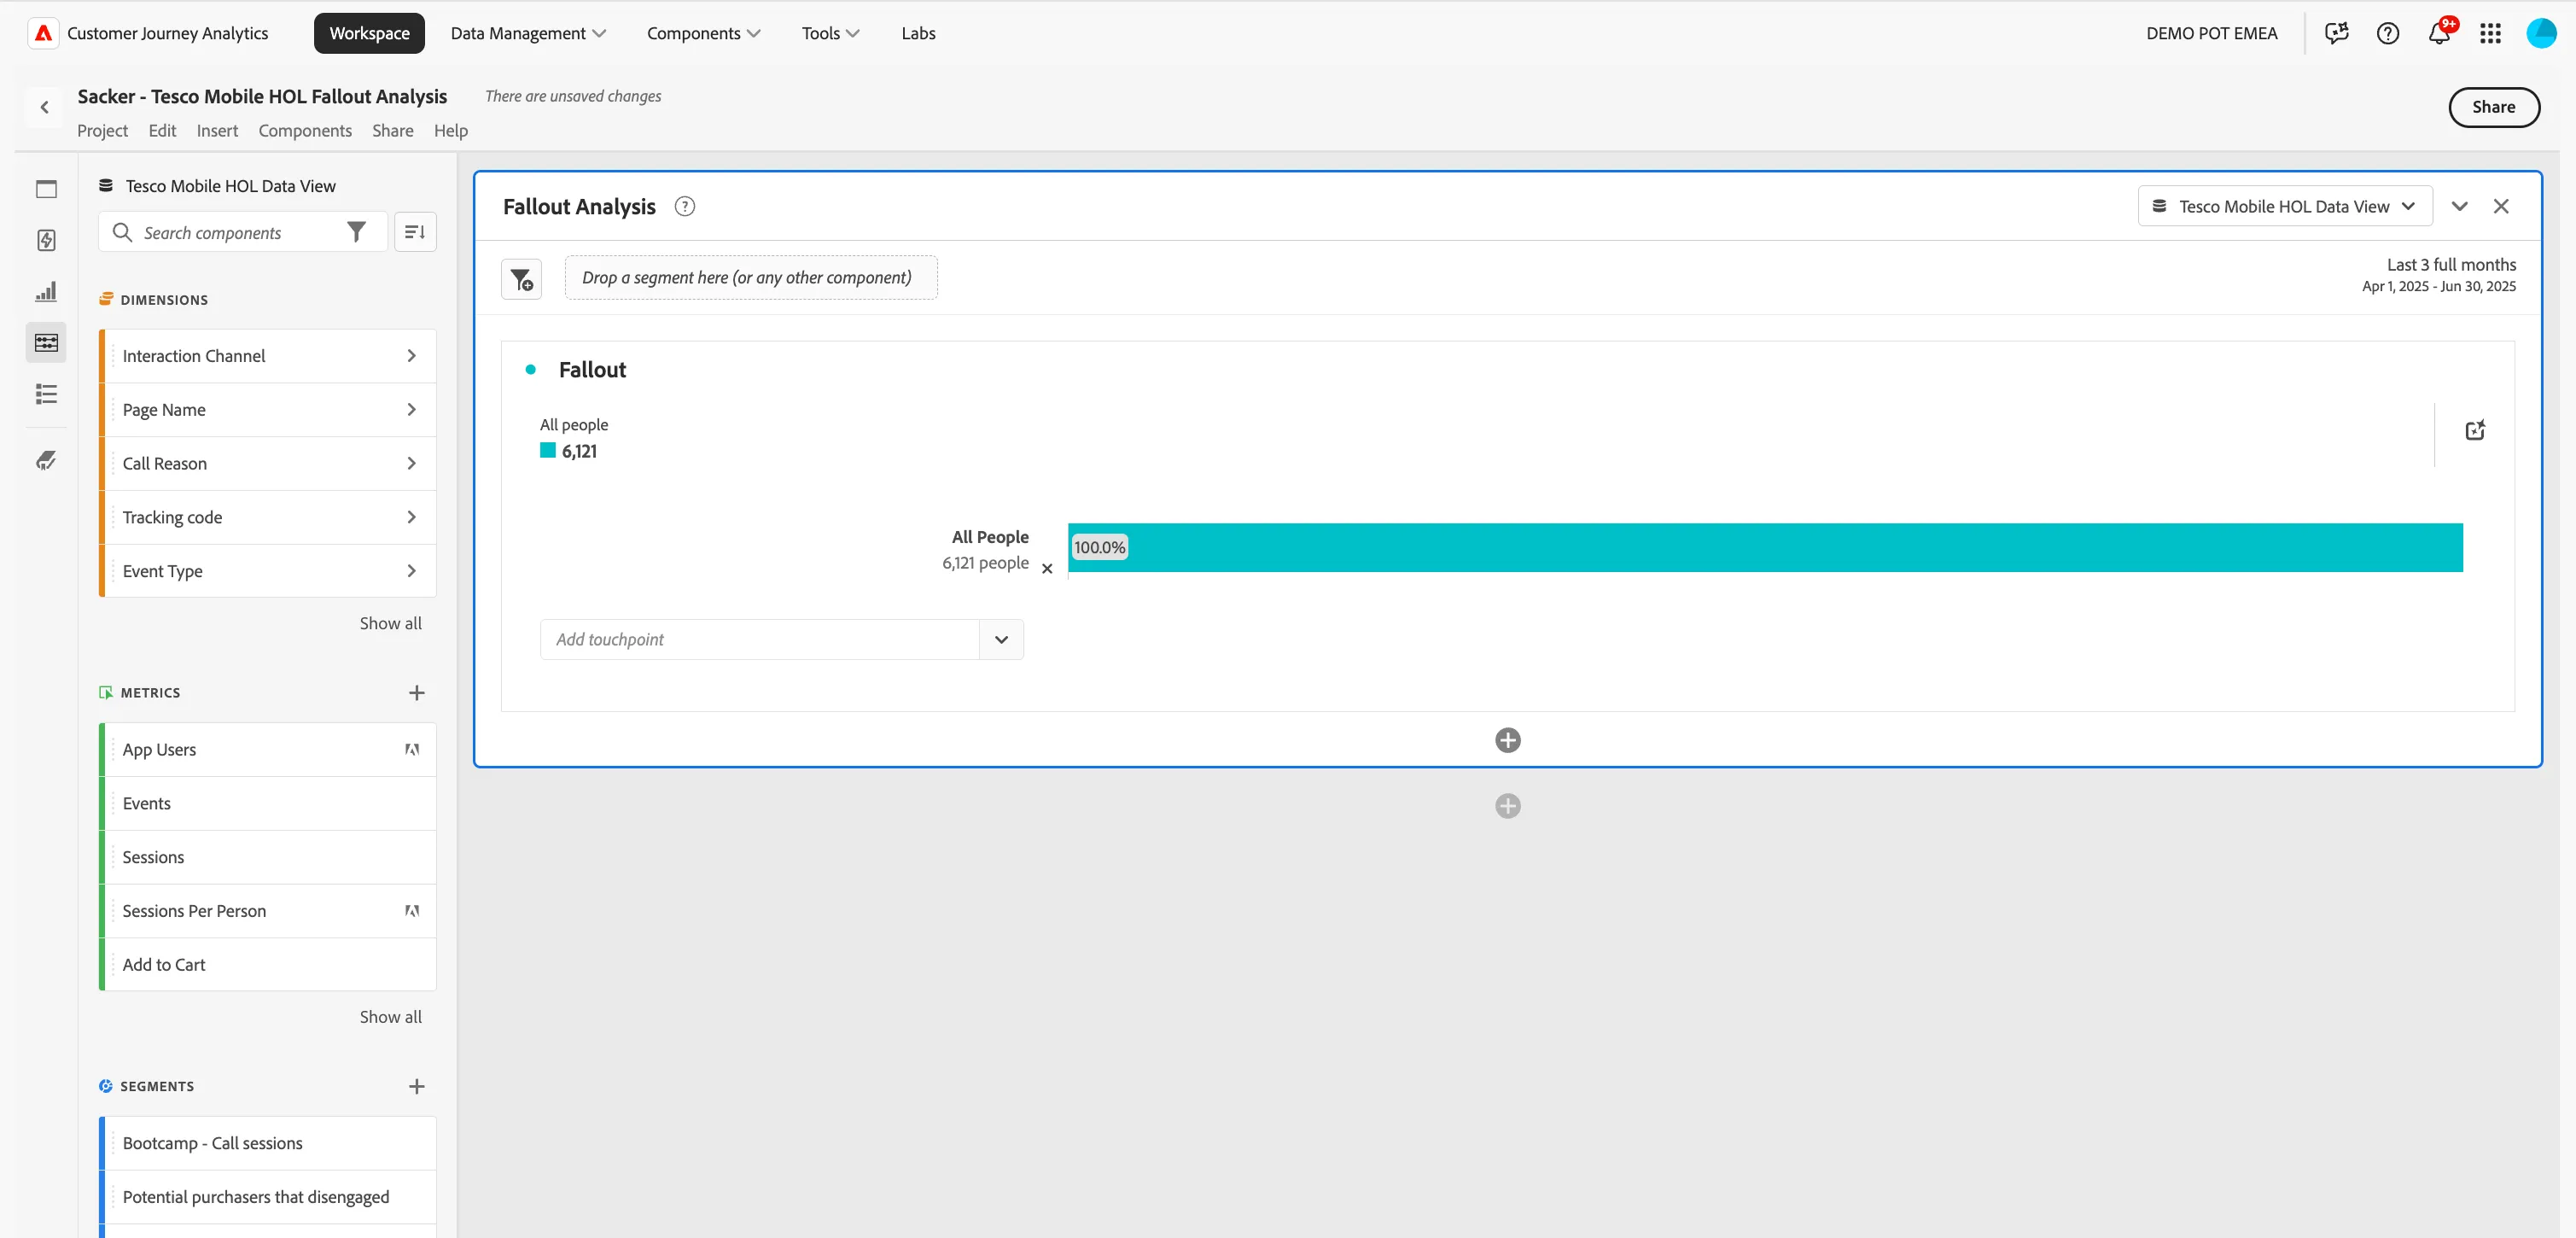
Task: Expand the Components top menu
Action: point(703,33)
